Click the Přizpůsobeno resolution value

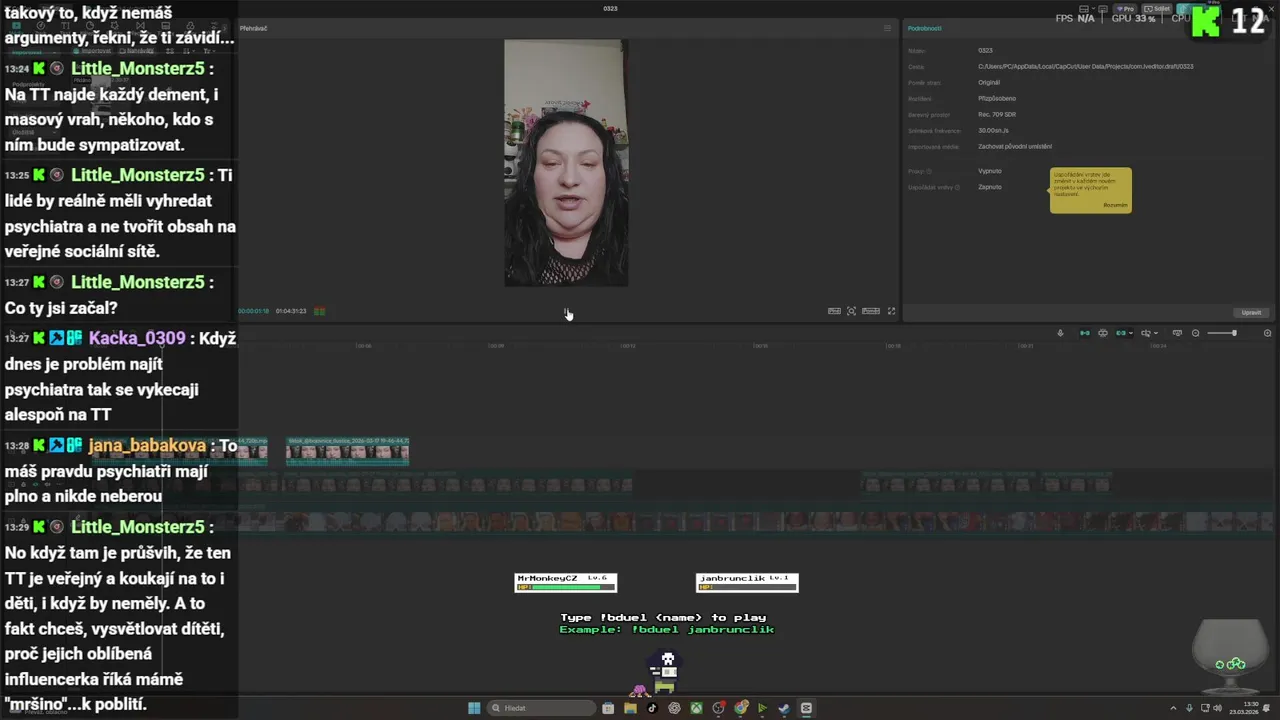click(x=997, y=98)
